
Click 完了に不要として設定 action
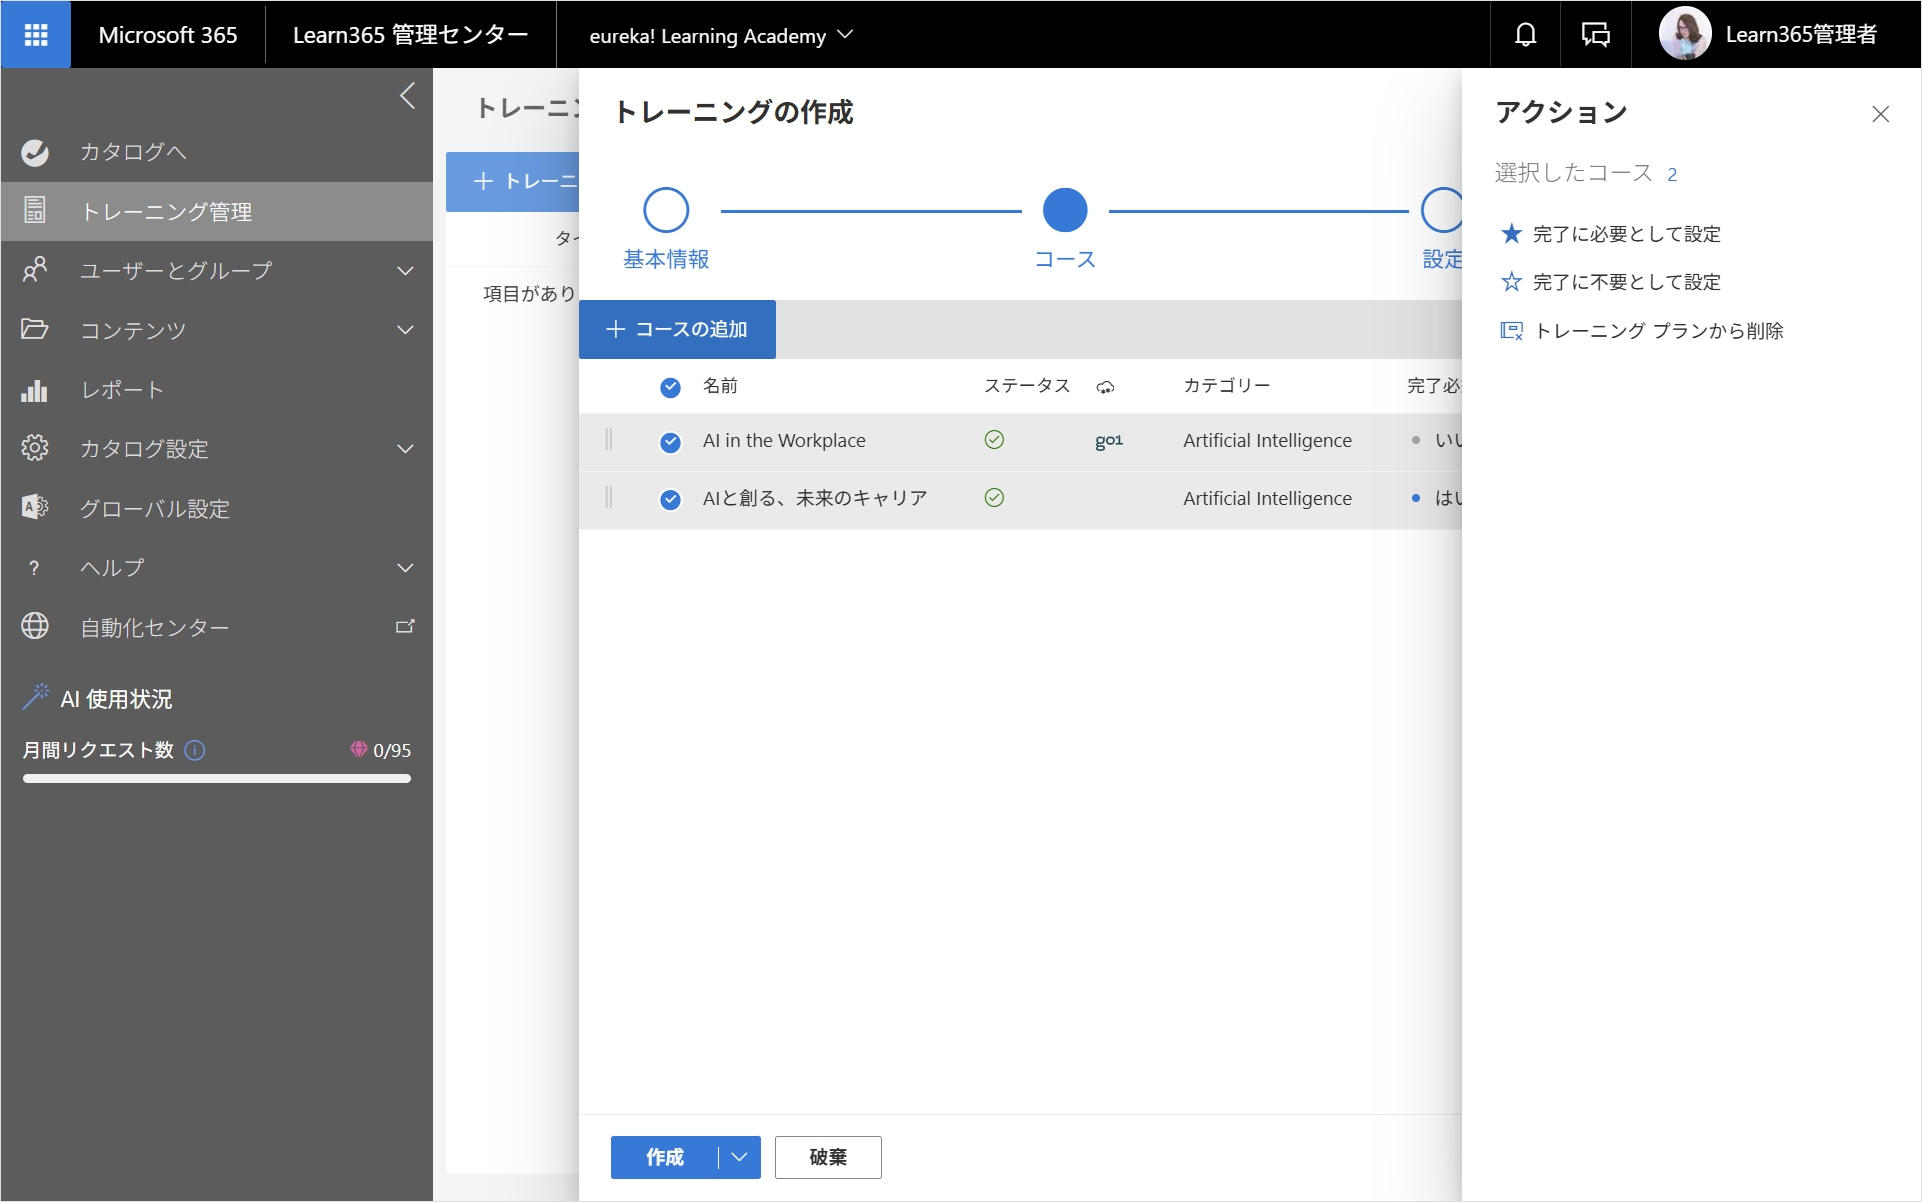click(x=1611, y=282)
